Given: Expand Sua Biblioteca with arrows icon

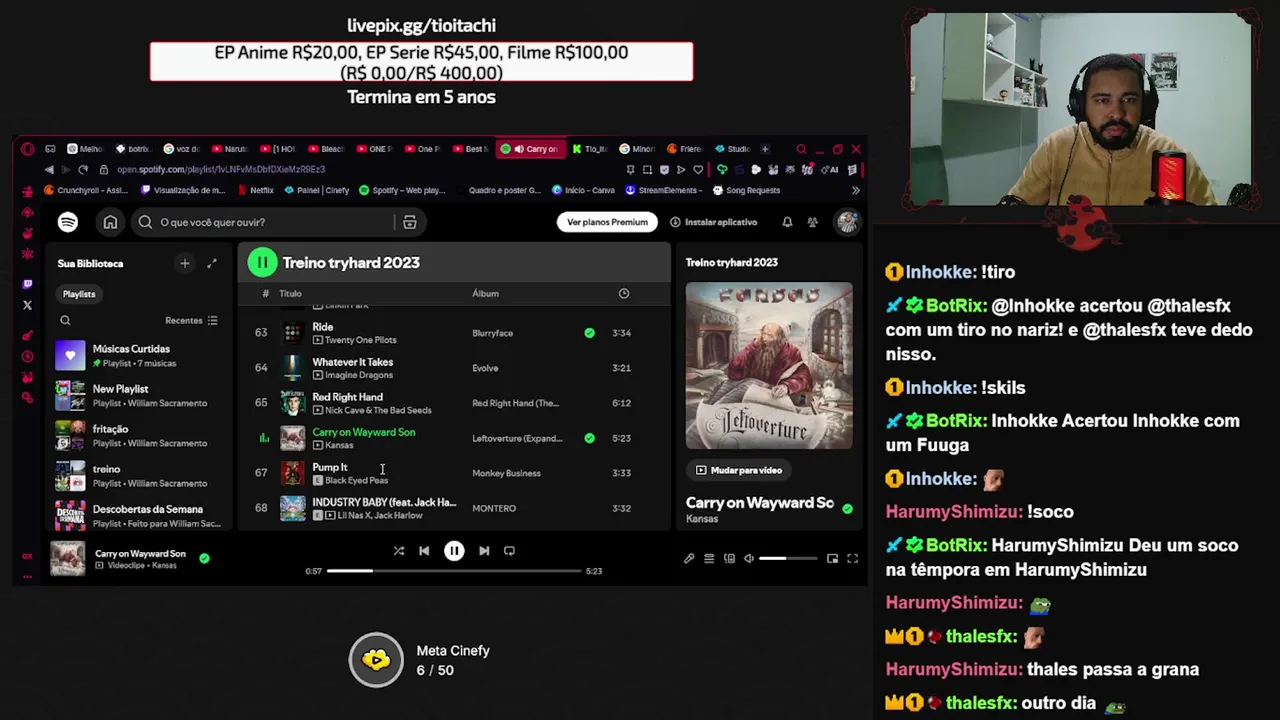Looking at the screenshot, I should (x=212, y=263).
